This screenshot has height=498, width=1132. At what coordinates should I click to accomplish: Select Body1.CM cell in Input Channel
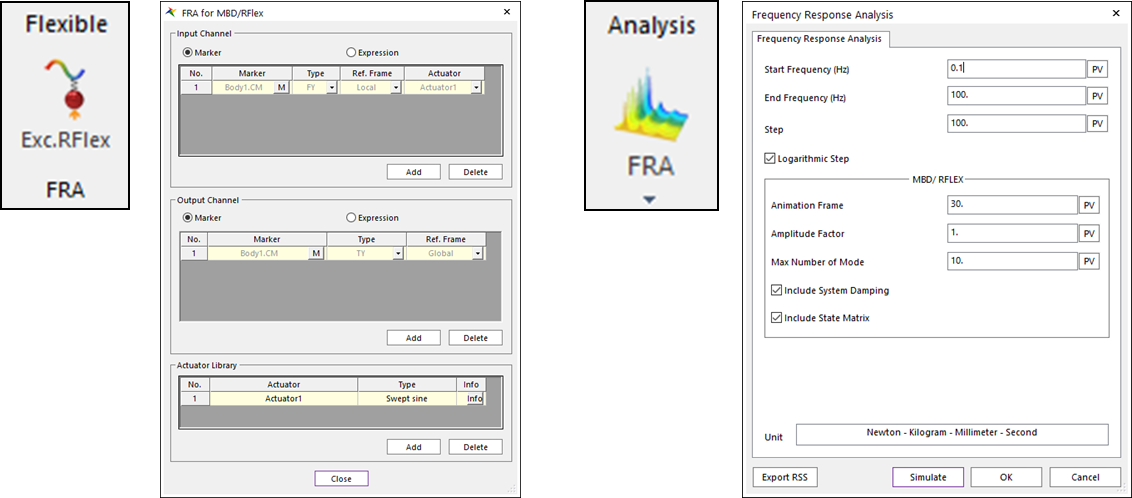243,87
